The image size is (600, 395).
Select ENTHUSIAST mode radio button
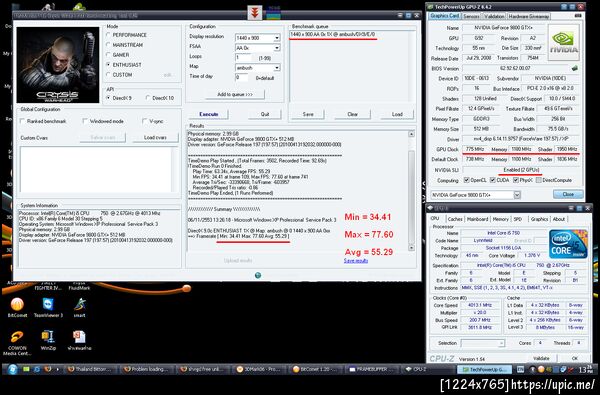[x=109, y=65]
